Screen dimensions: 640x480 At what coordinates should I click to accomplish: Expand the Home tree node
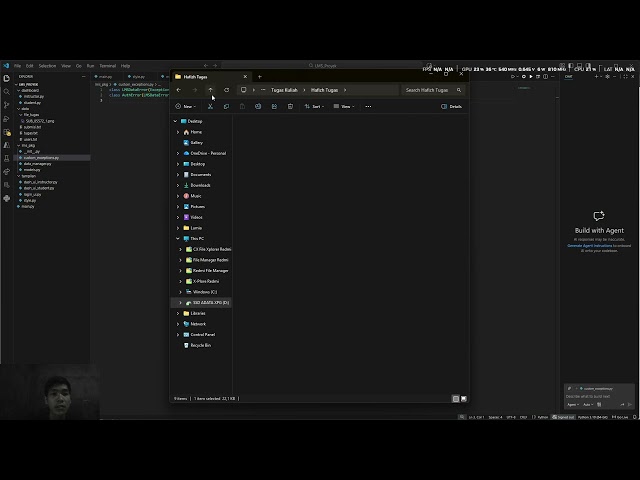pyautogui.click(x=178, y=132)
